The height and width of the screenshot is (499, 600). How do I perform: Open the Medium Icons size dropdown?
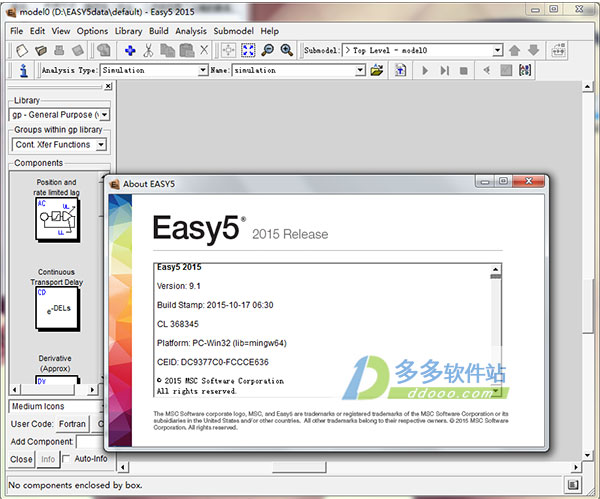(x=55, y=406)
